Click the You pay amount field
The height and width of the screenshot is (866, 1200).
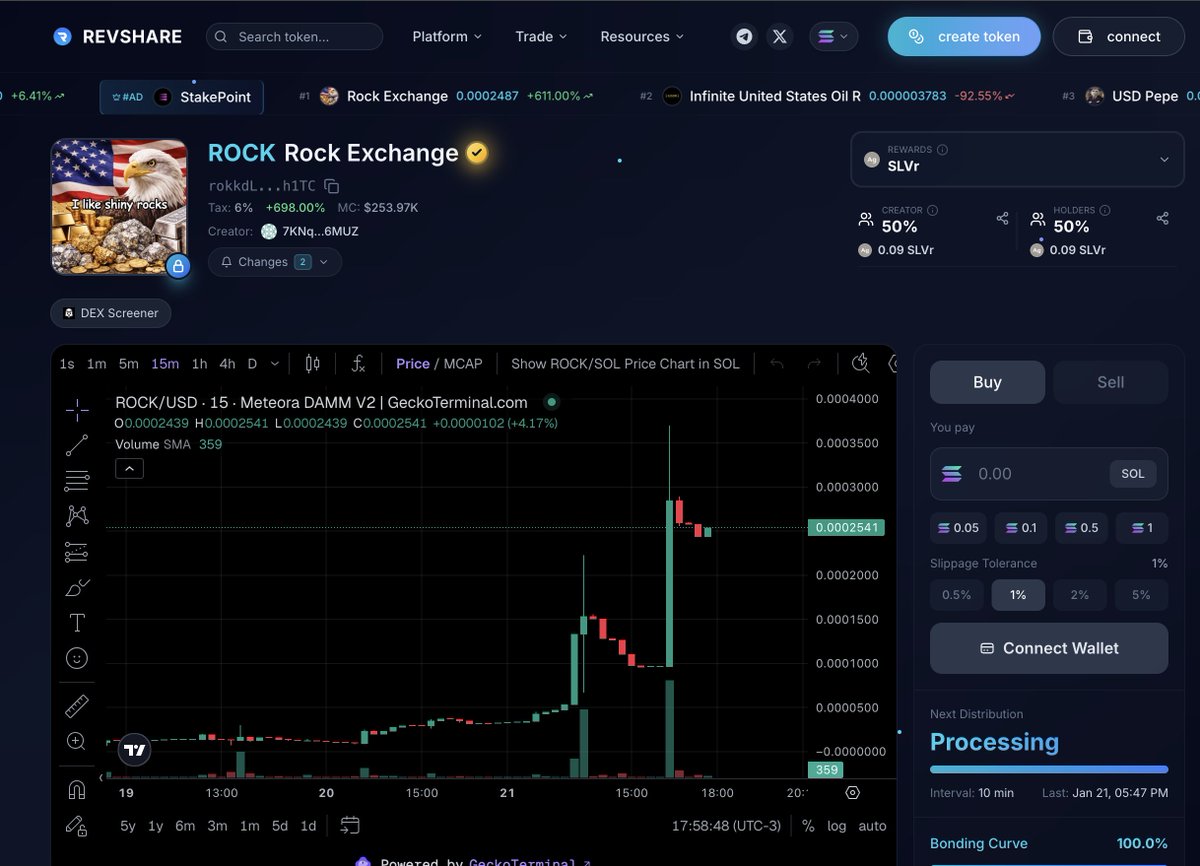(x=1049, y=474)
